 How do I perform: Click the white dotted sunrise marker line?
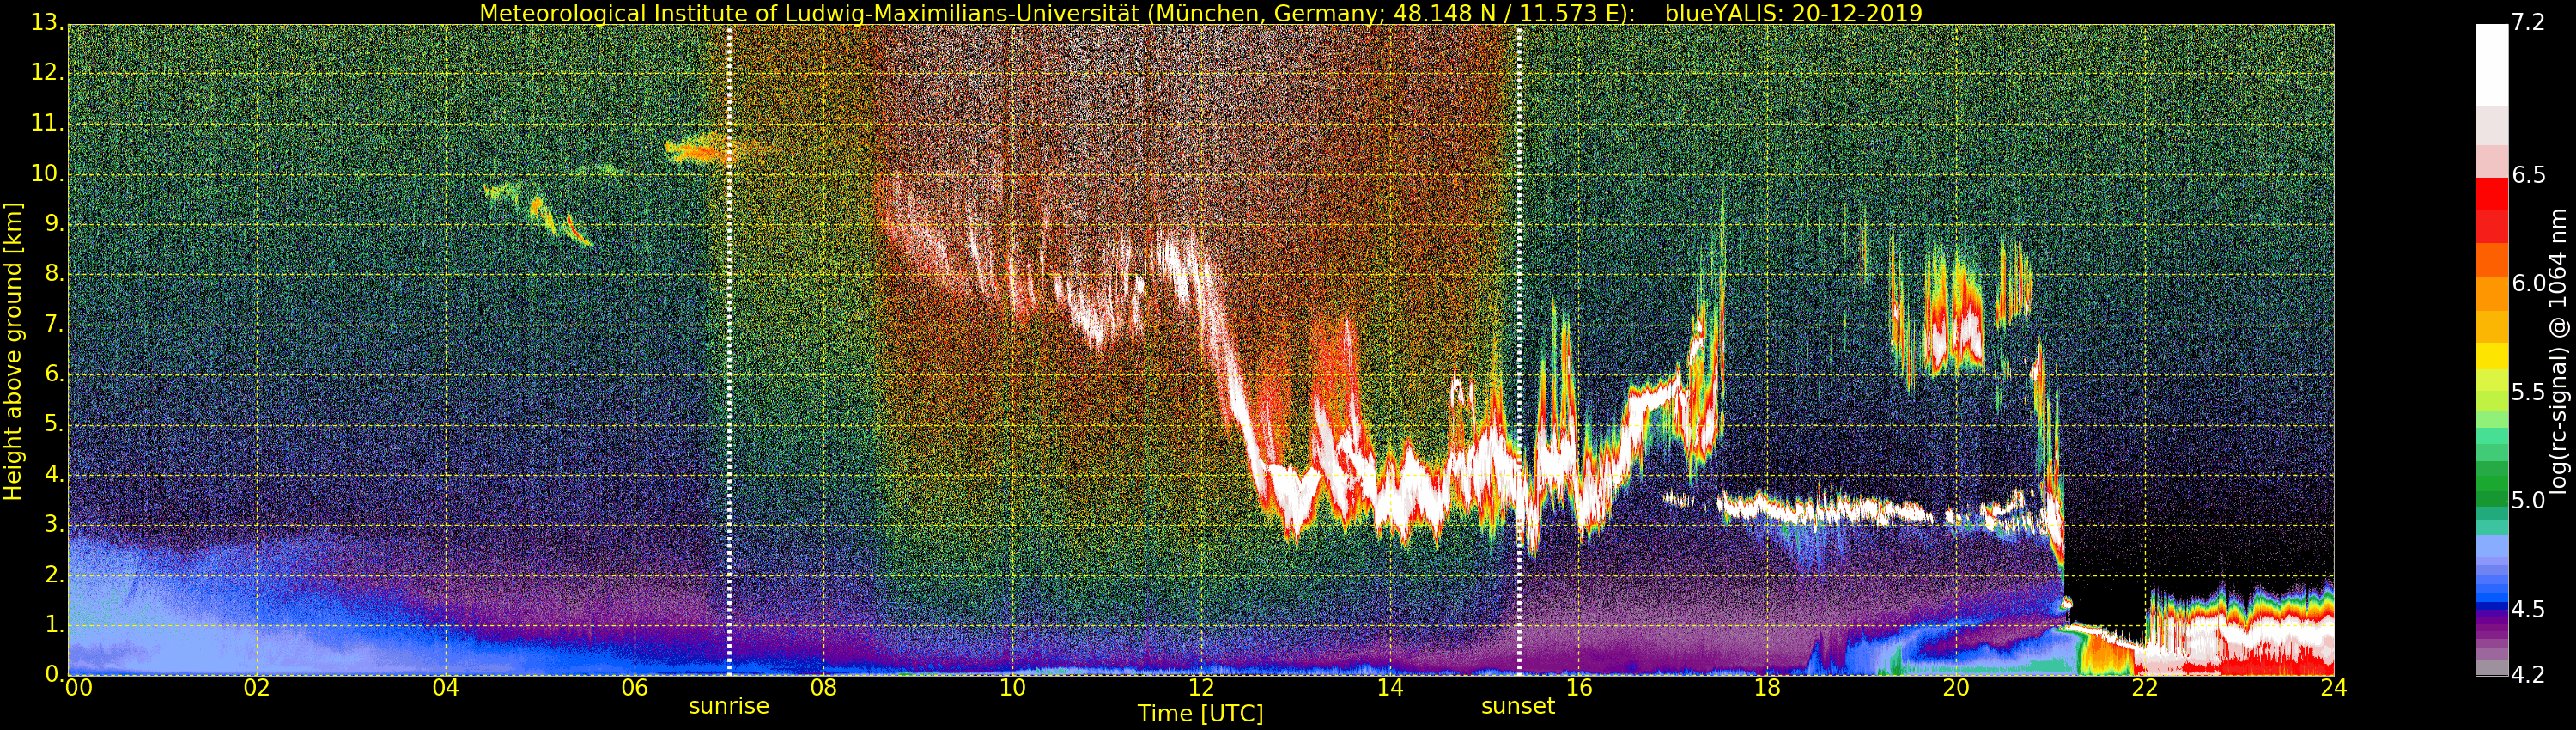(729, 350)
